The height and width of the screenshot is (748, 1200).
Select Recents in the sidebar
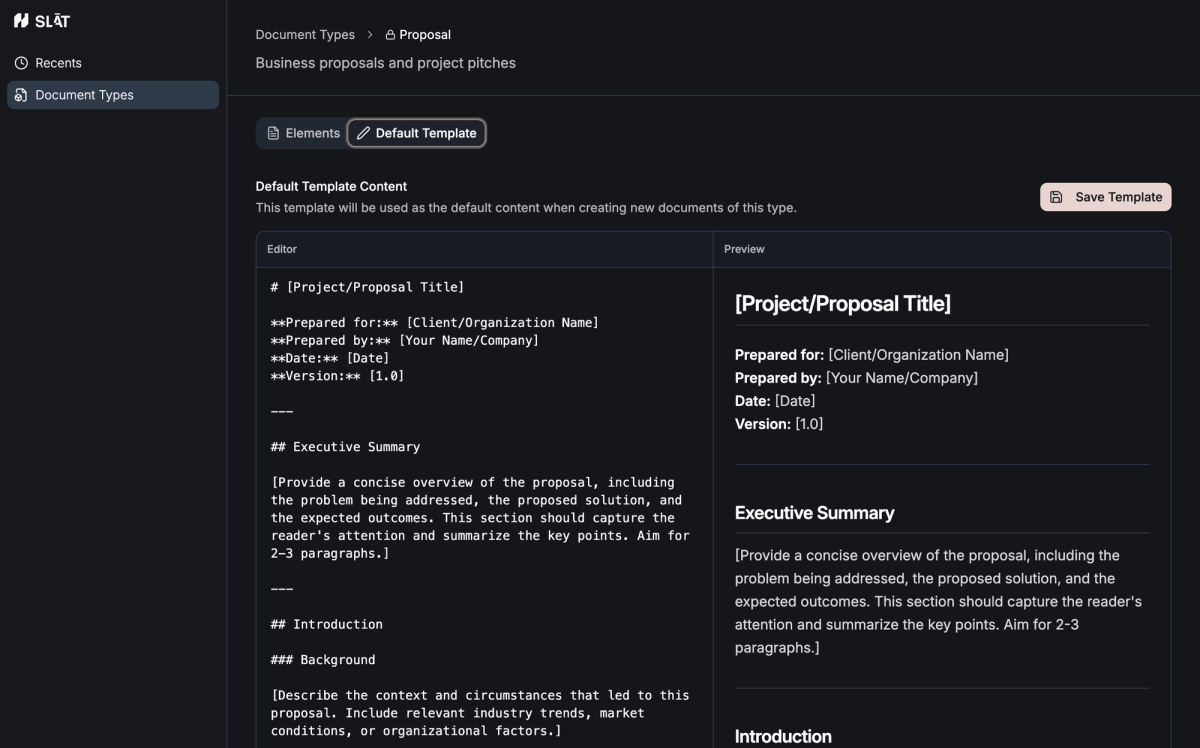pyautogui.click(x=58, y=62)
